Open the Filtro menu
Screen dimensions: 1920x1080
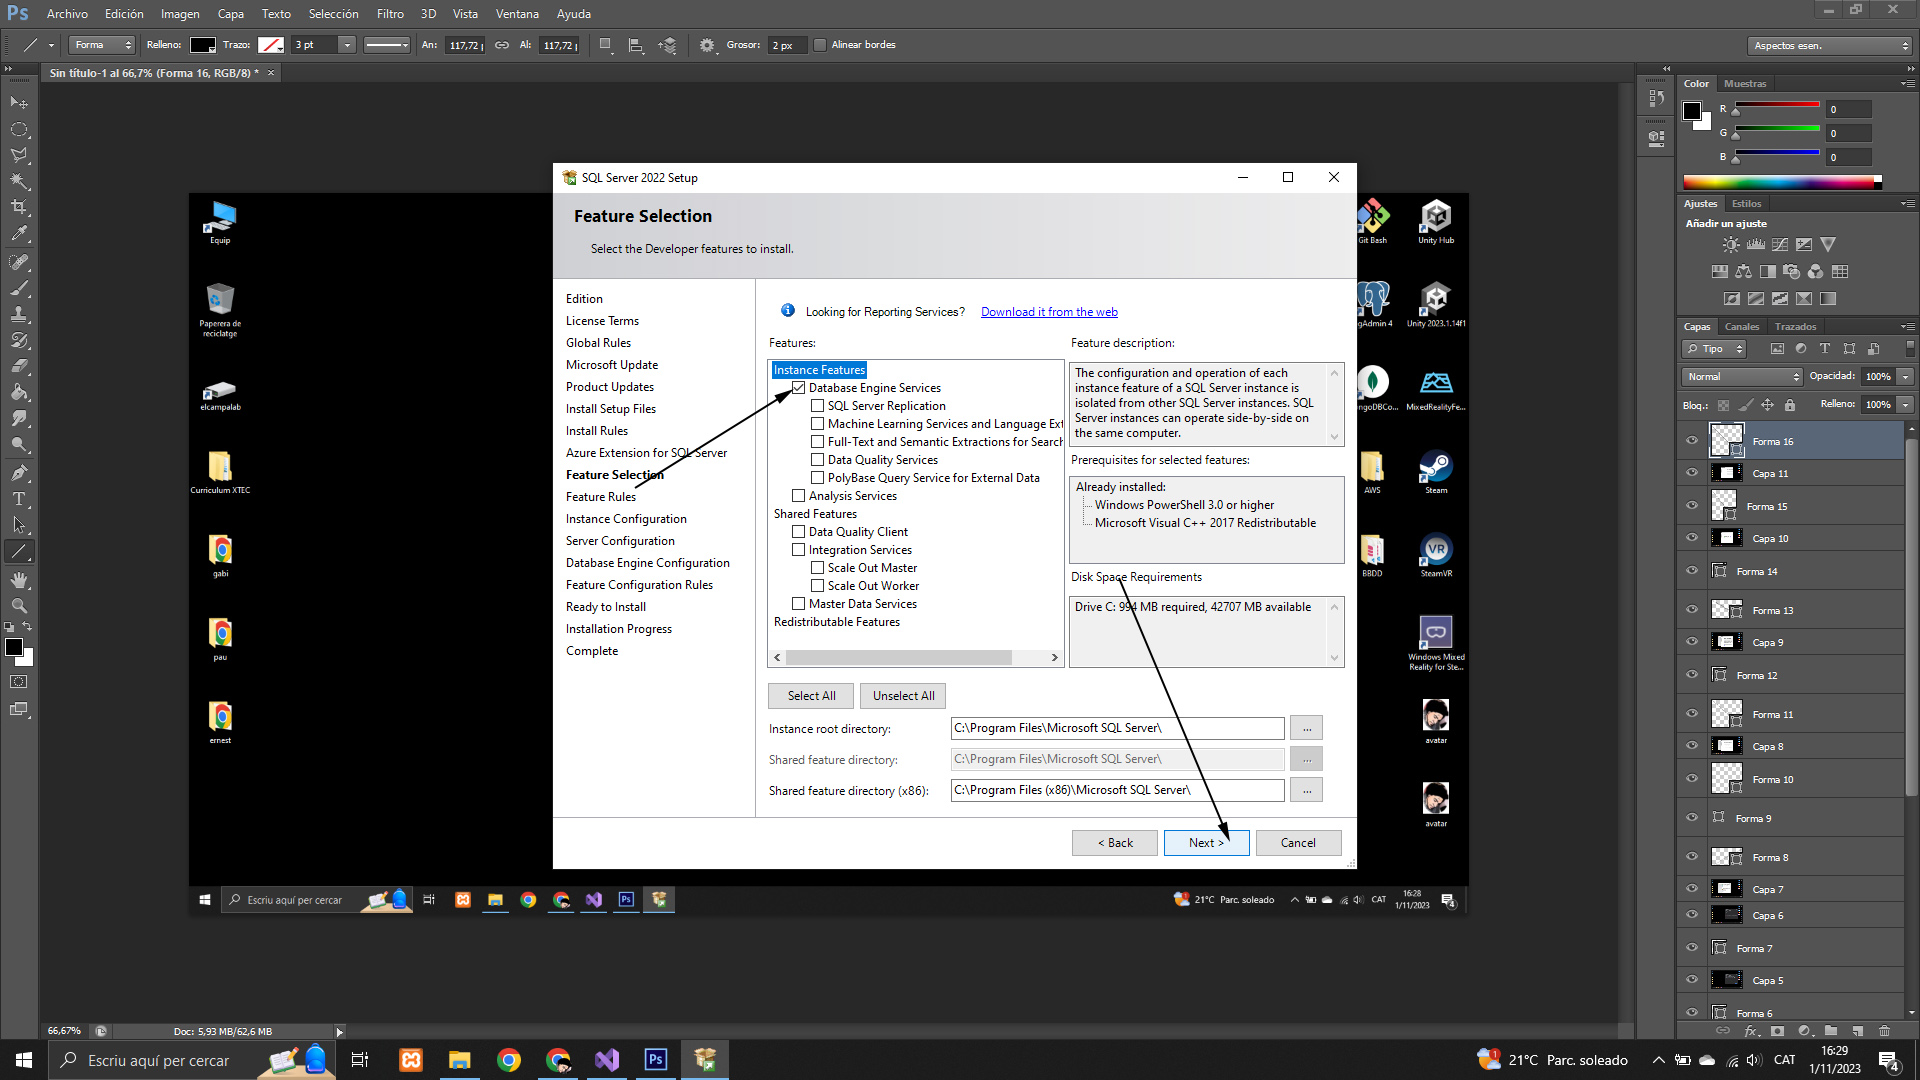pos(390,14)
